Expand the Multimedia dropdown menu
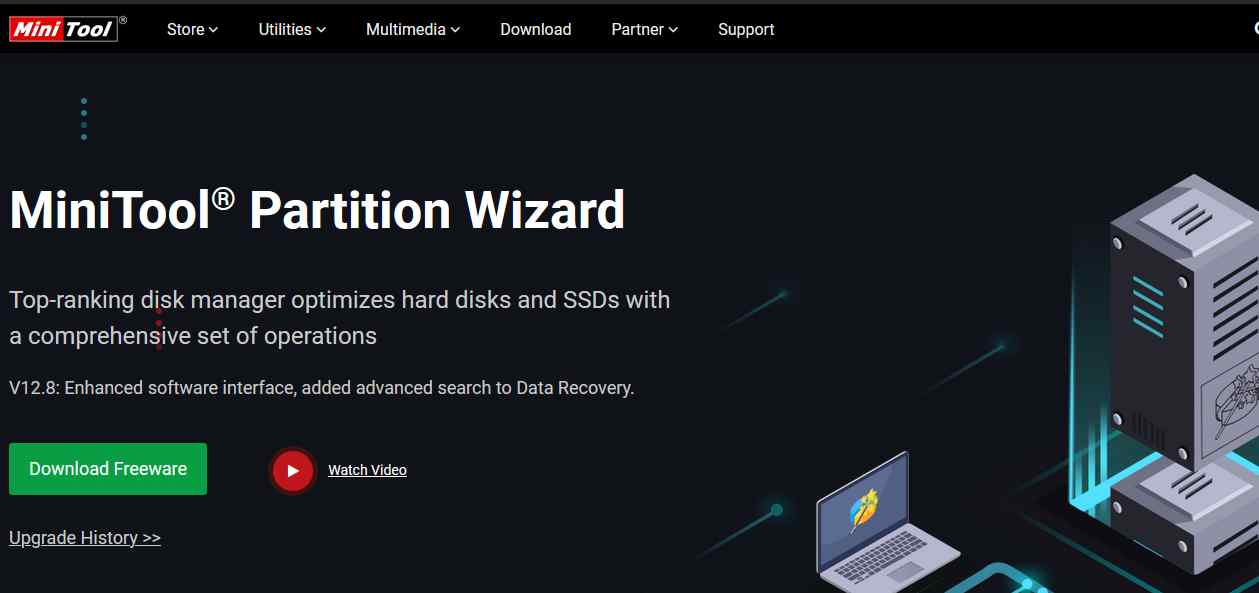The height and width of the screenshot is (593, 1259). (x=413, y=29)
